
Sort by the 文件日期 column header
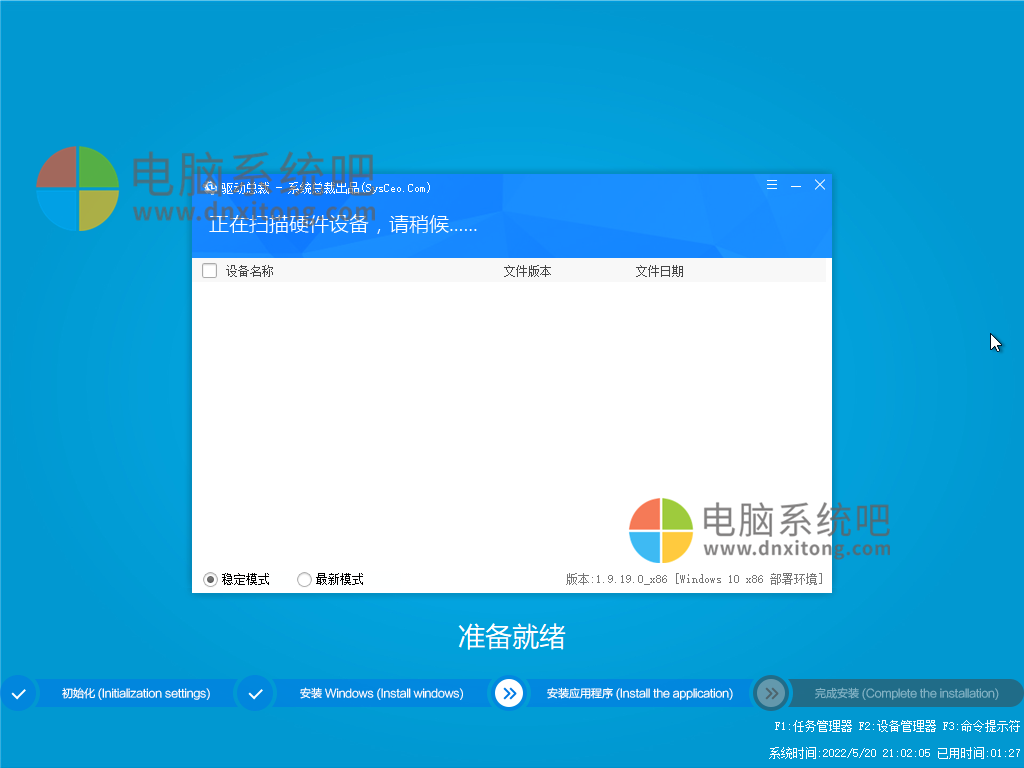click(659, 271)
